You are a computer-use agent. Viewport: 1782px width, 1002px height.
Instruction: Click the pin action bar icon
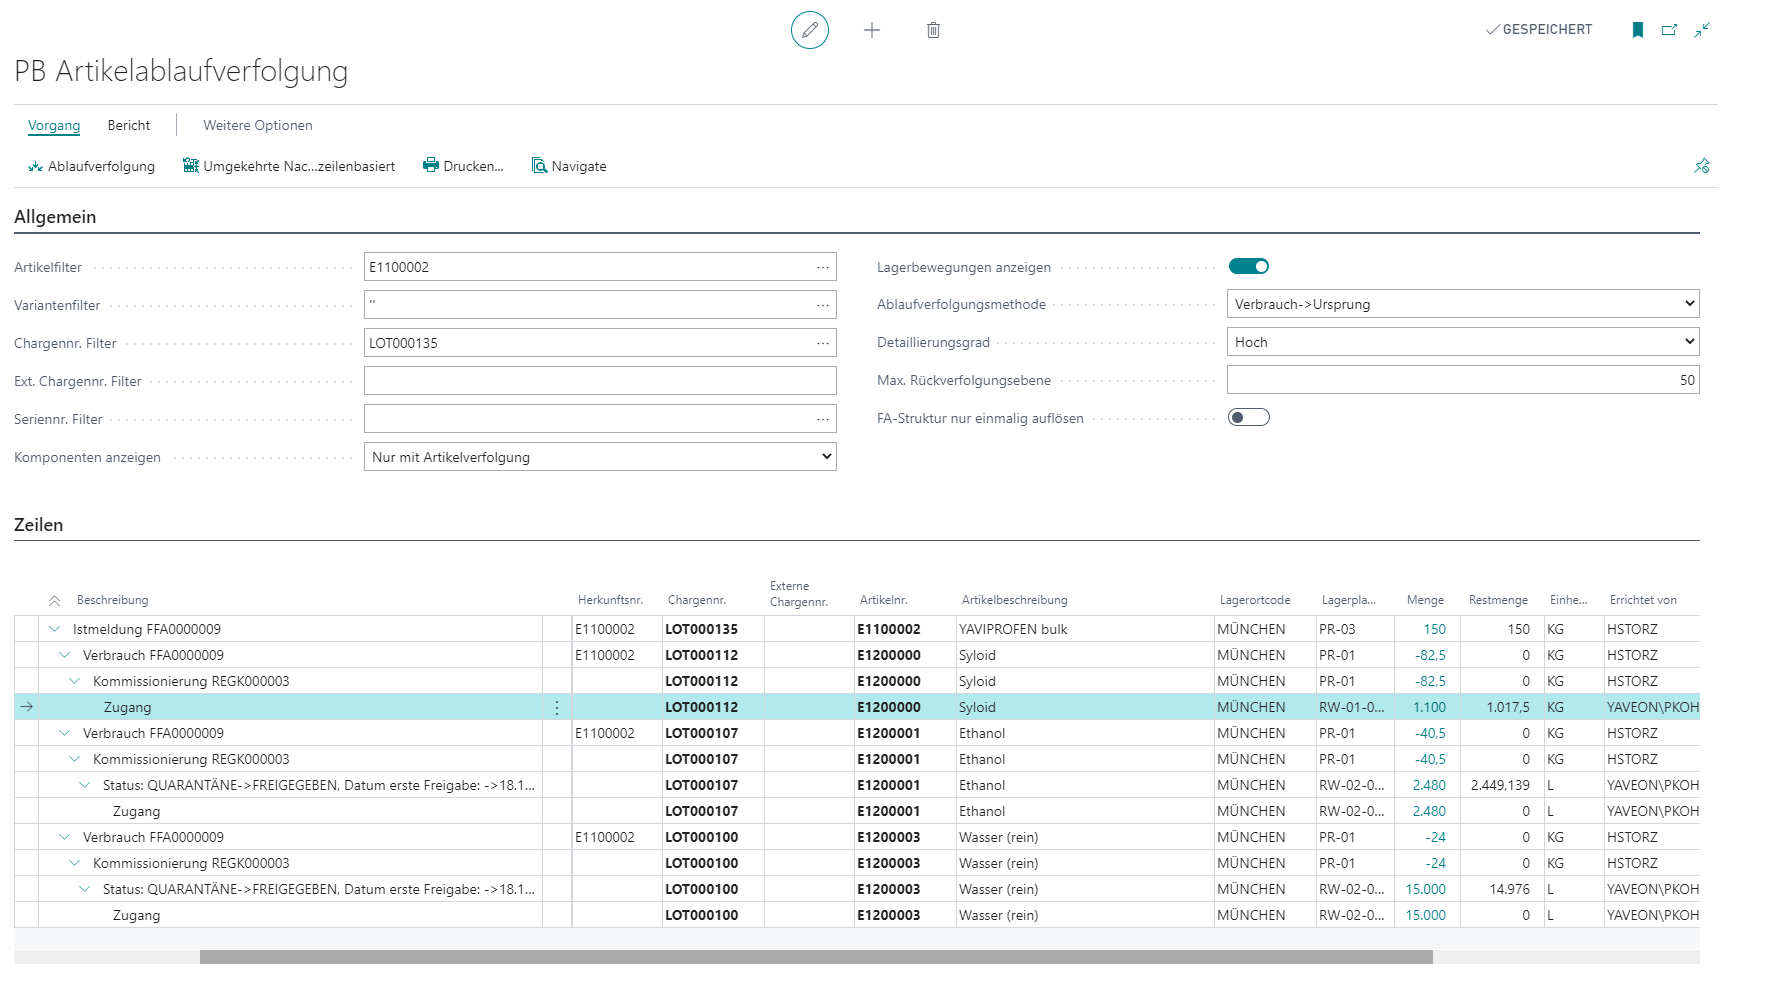[x=1701, y=166]
